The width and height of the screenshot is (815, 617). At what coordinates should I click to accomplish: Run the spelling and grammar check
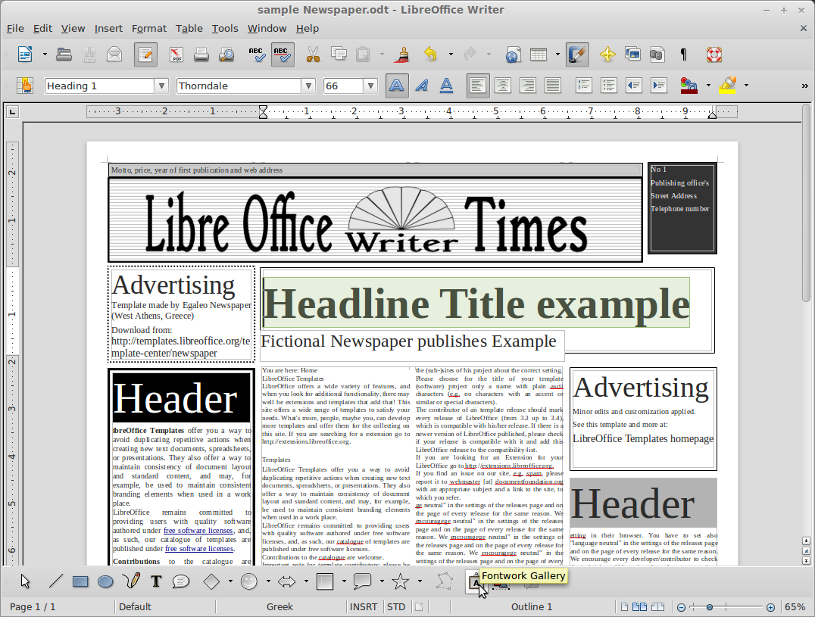tap(256, 55)
